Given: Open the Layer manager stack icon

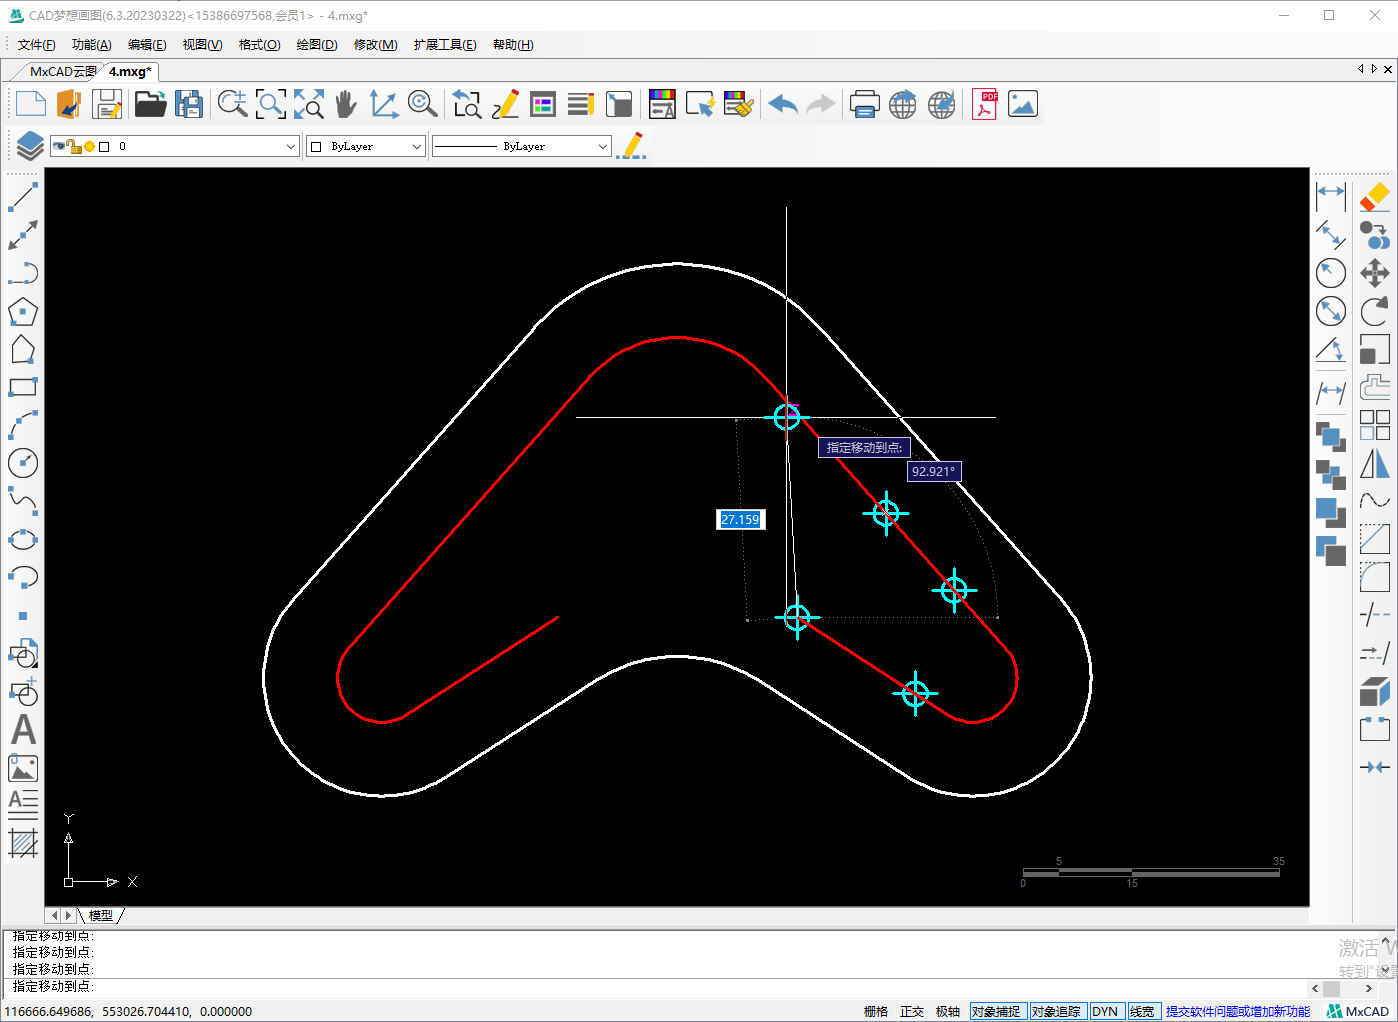Looking at the screenshot, I should point(30,146).
